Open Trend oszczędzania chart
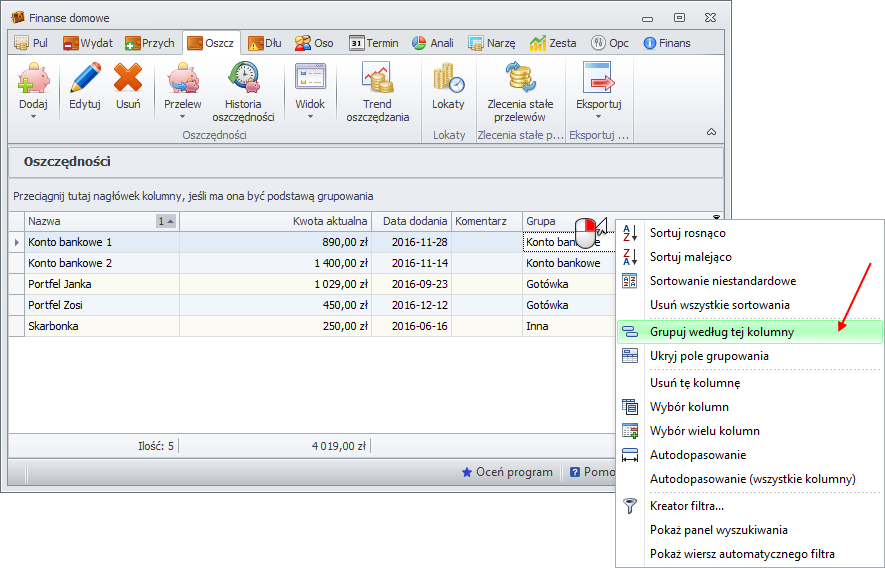 point(377,78)
